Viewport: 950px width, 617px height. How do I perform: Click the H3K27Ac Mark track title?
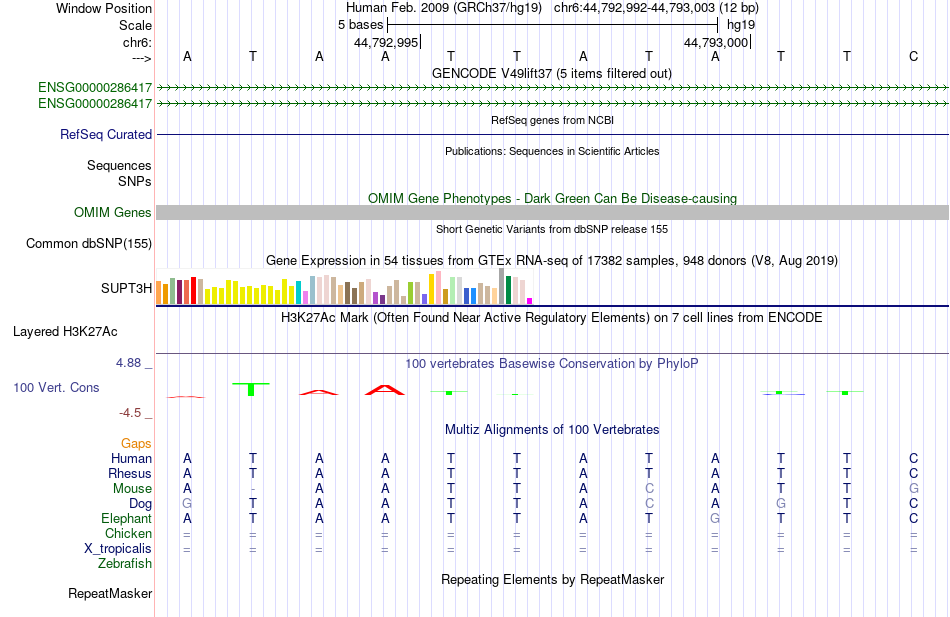[x=552, y=318]
